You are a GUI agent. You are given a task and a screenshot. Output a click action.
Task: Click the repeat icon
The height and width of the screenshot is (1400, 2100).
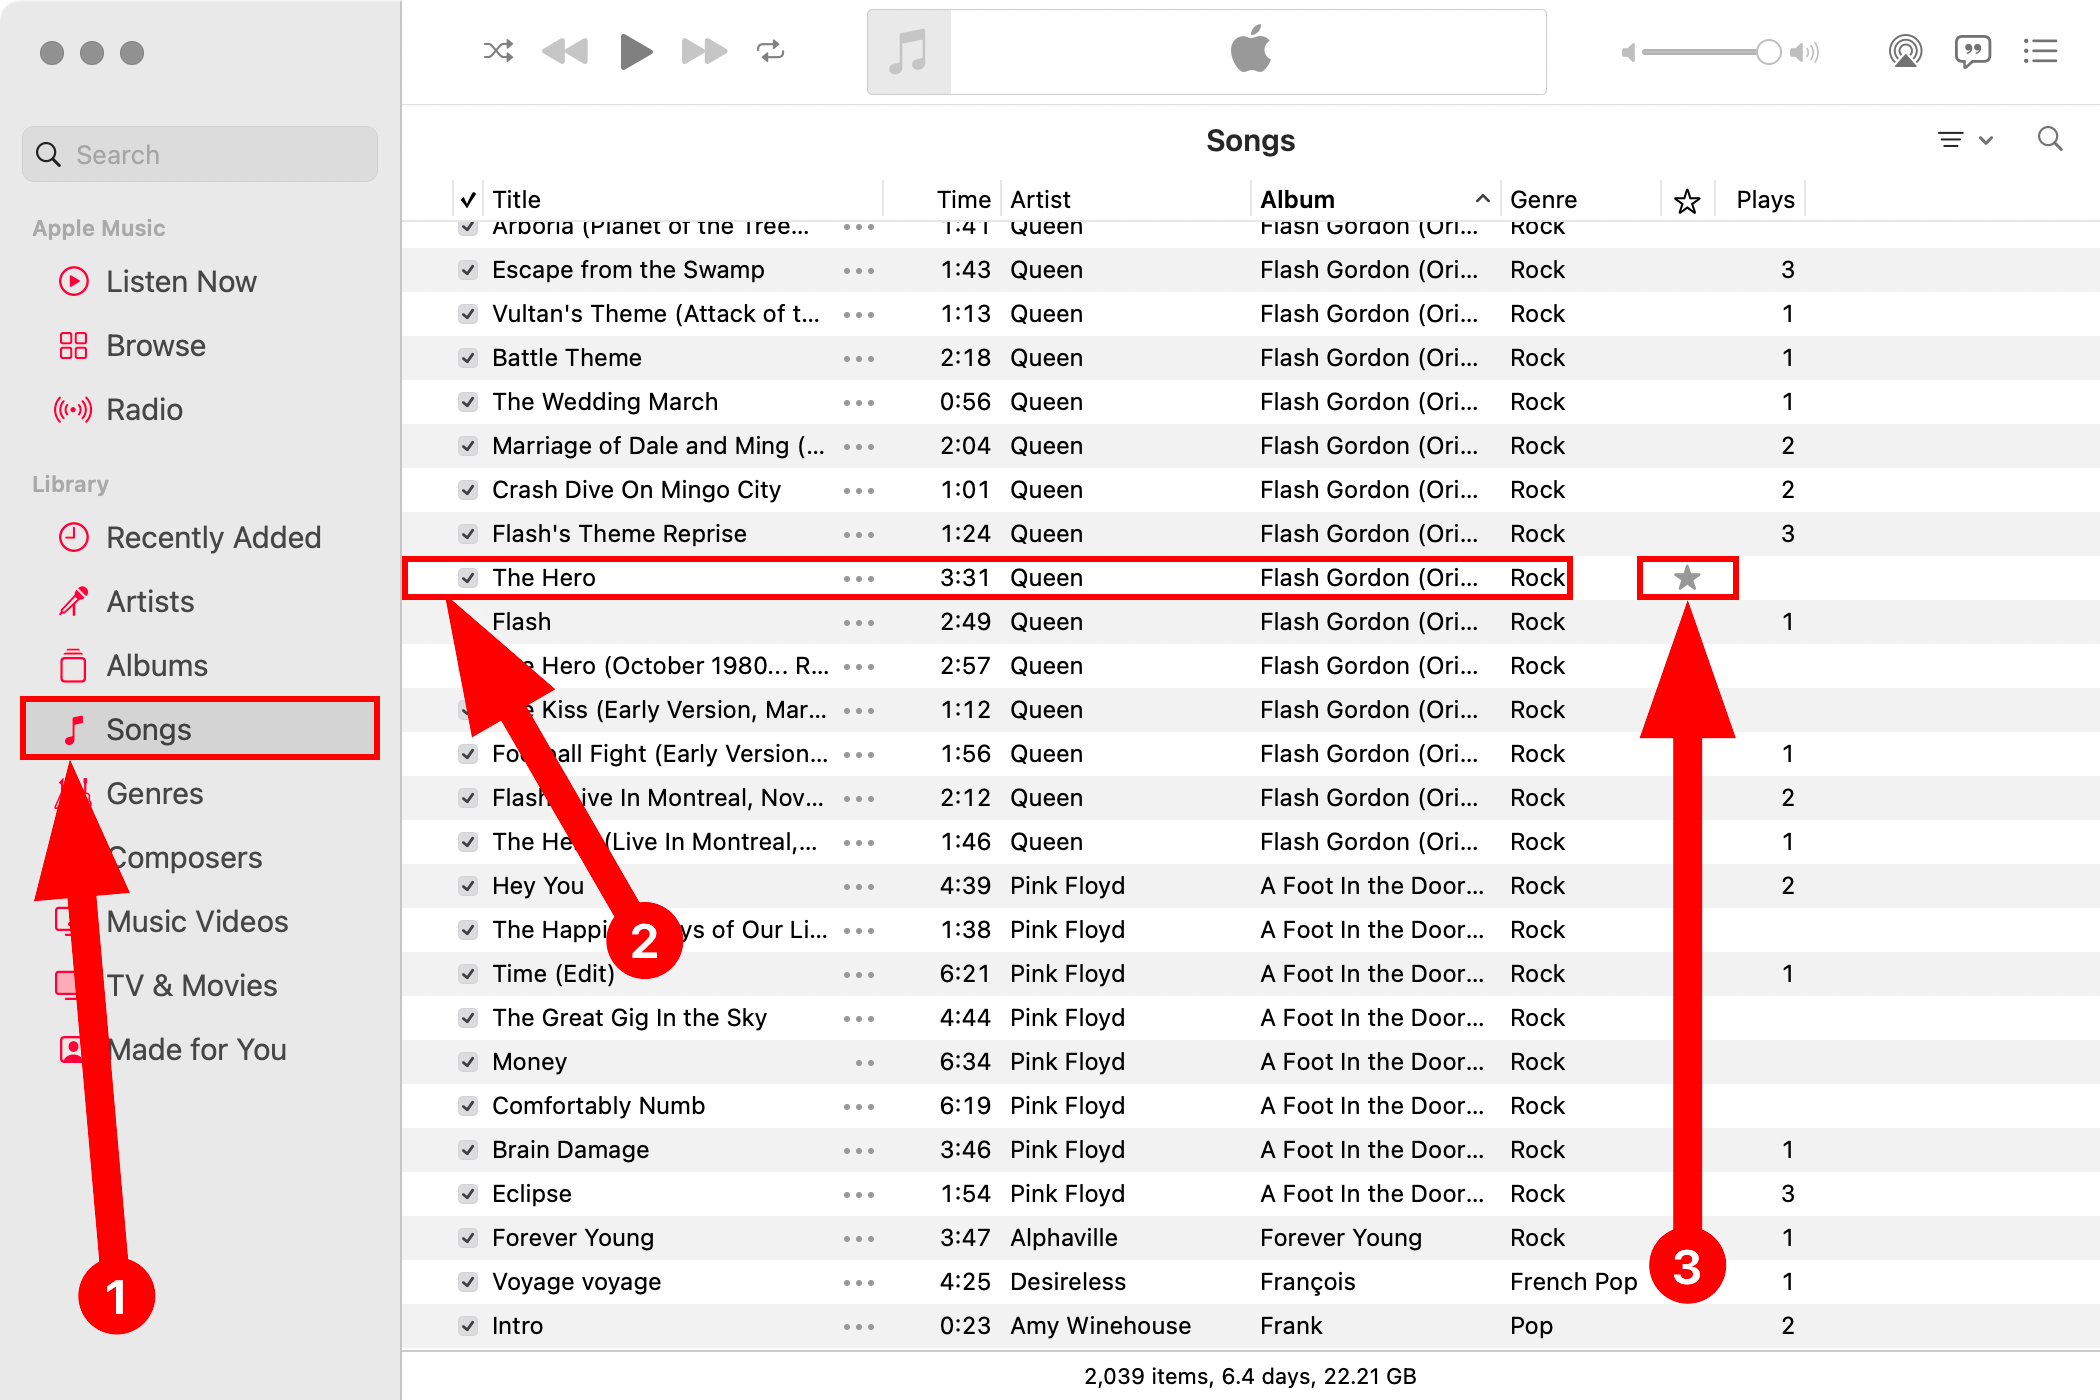pos(770,51)
